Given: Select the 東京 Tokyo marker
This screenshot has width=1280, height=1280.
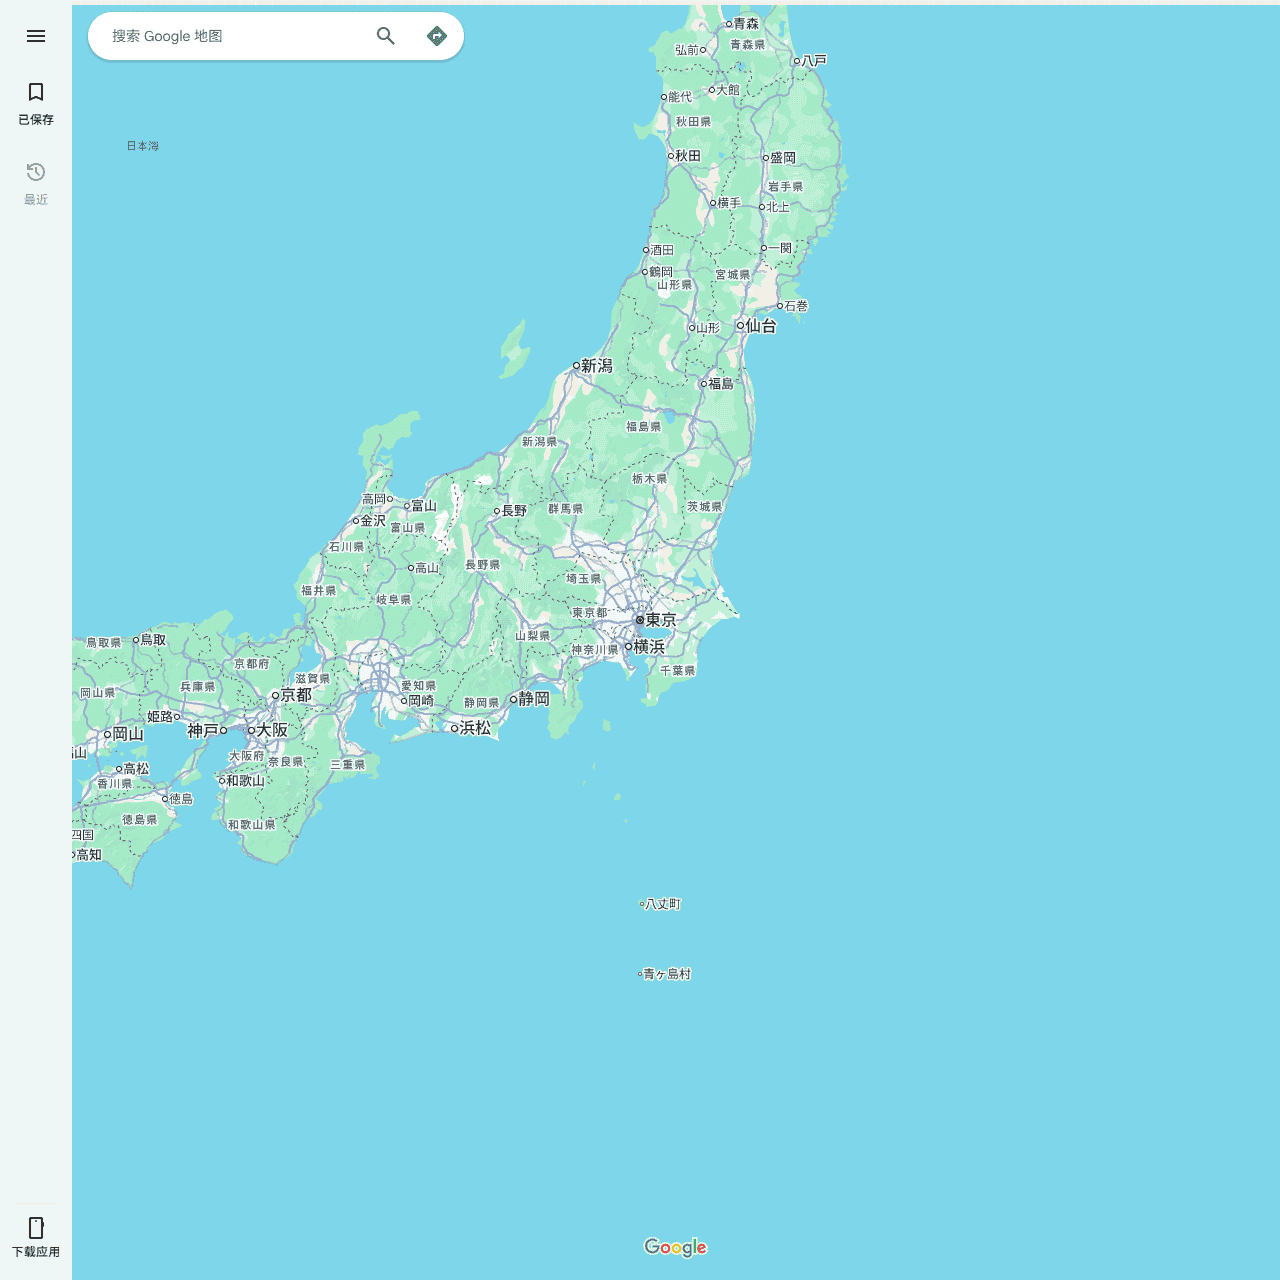Looking at the screenshot, I should click(641, 620).
